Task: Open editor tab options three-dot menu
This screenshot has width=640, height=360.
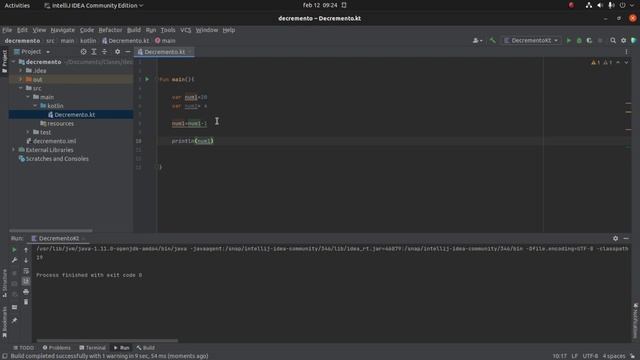Action: coord(626,52)
